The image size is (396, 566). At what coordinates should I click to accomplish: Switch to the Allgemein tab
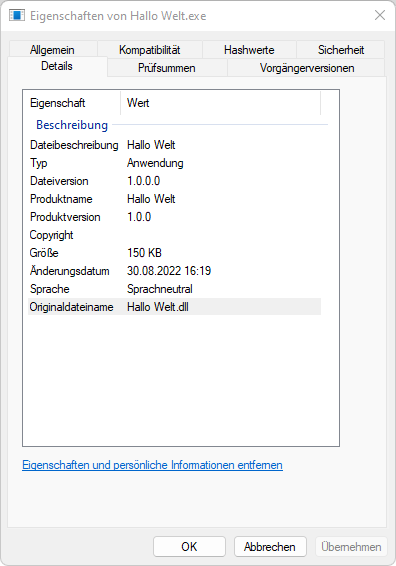(53, 49)
